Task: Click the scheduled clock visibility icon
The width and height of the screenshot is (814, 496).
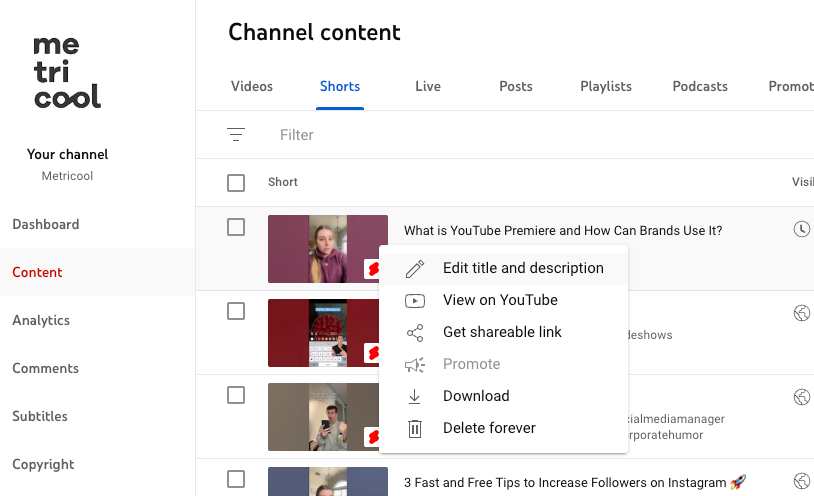Action: pyautogui.click(x=802, y=229)
